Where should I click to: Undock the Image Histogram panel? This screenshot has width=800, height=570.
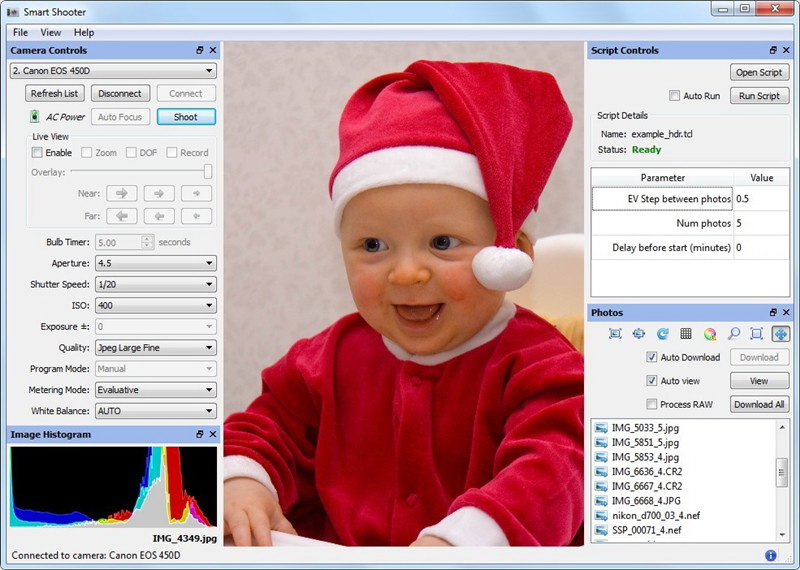coord(199,434)
